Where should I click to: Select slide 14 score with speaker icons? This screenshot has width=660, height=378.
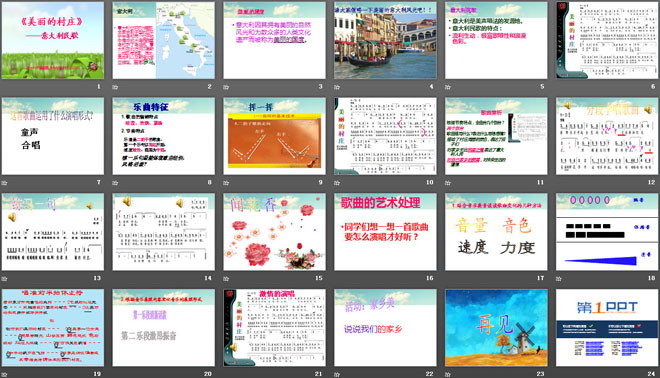163,232
